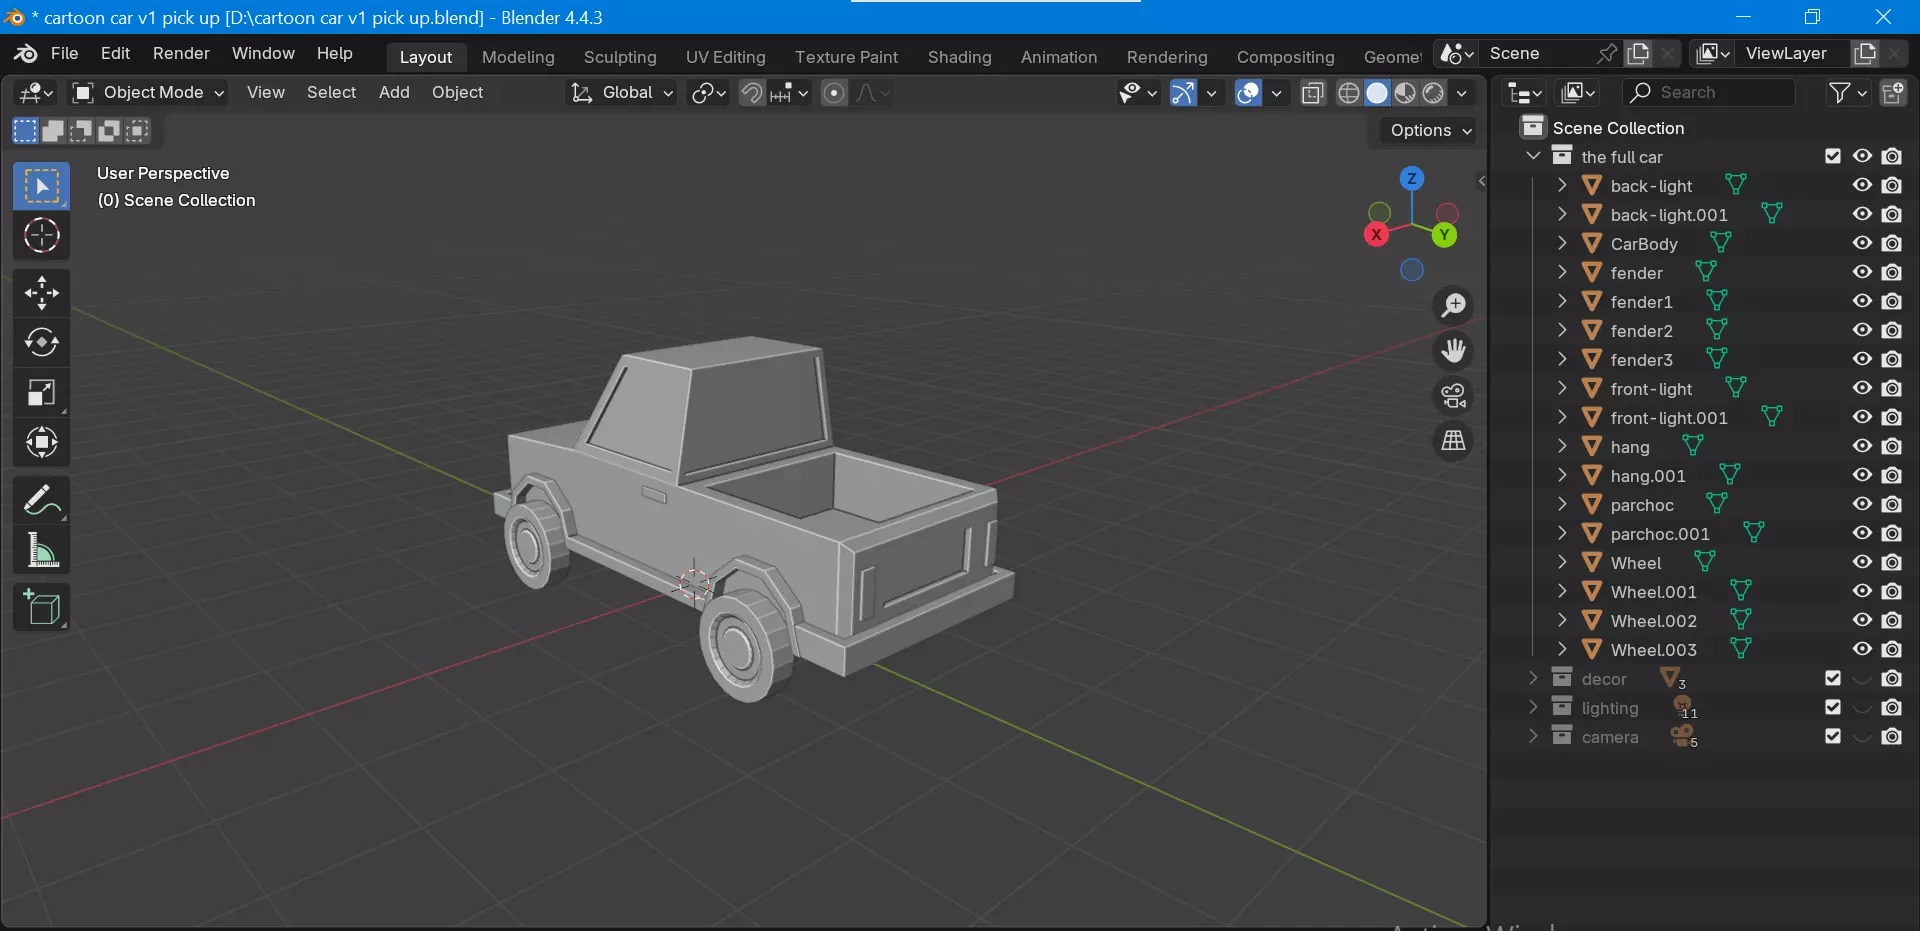Collapse 'the full car' collection

pos(1533,156)
